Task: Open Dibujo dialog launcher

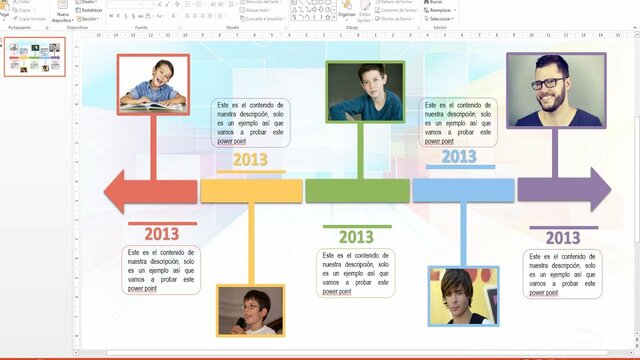Action: click(x=418, y=28)
